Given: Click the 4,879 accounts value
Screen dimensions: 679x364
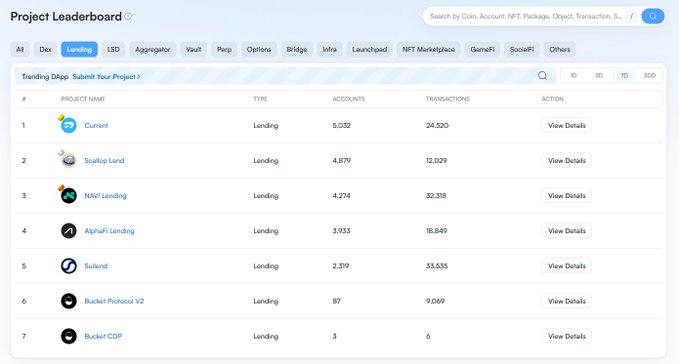Looking at the screenshot, I should (342, 161).
